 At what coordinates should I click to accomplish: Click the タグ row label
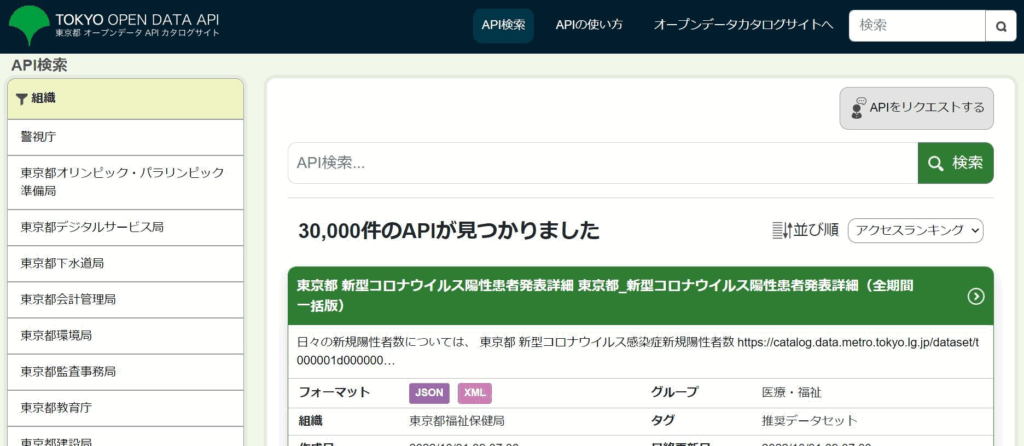click(663, 421)
